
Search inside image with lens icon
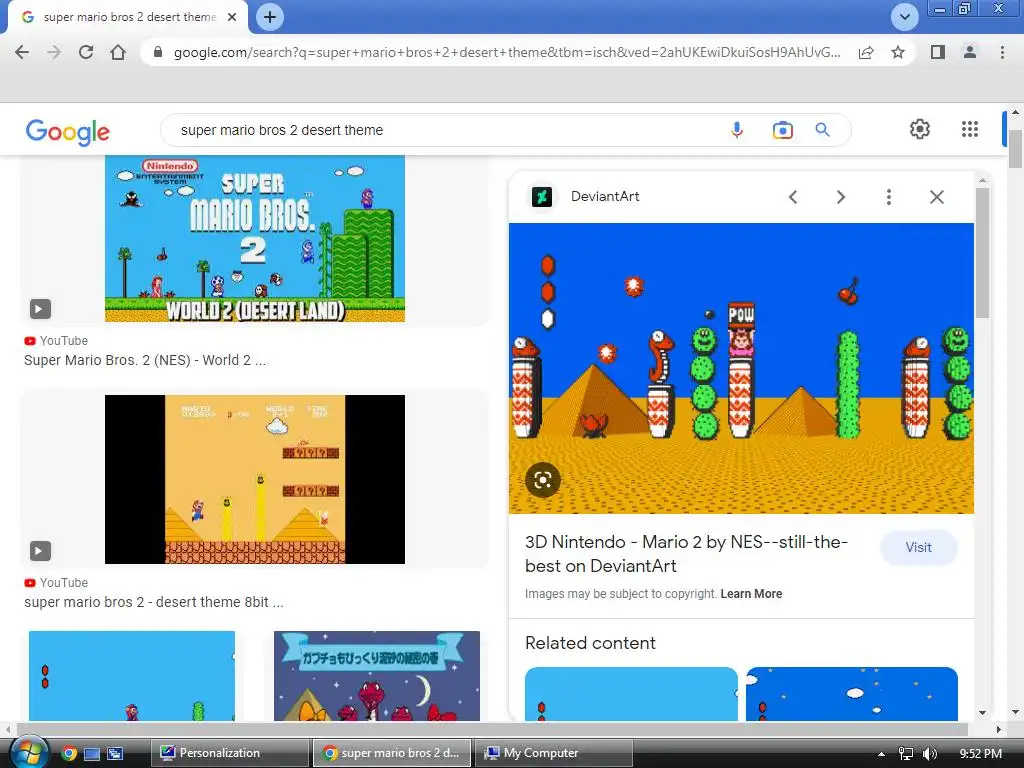(543, 480)
